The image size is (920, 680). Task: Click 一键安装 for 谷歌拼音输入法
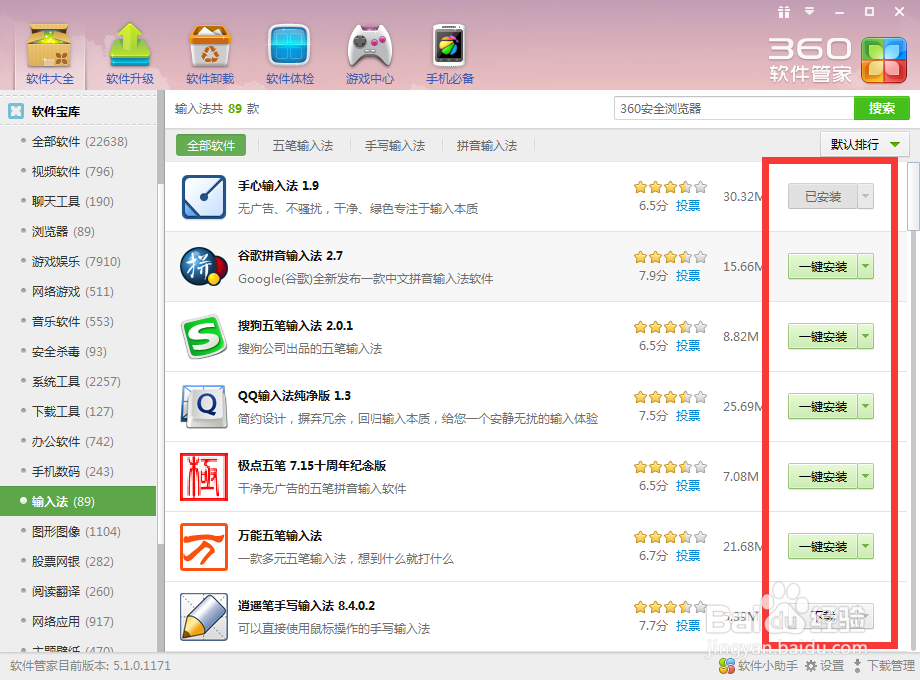point(823,266)
